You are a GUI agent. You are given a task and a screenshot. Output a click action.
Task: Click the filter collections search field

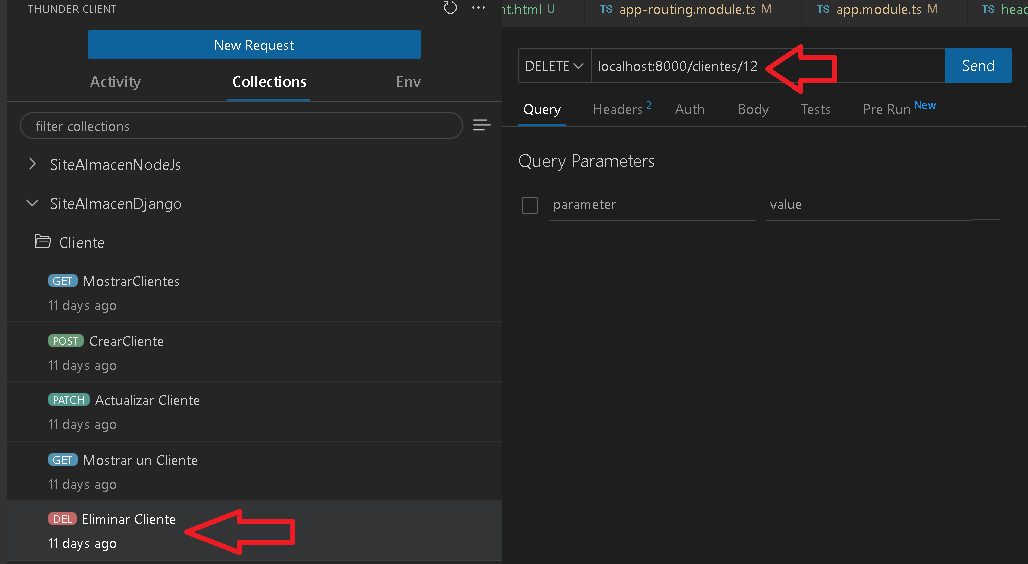click(x=241, y=126)
